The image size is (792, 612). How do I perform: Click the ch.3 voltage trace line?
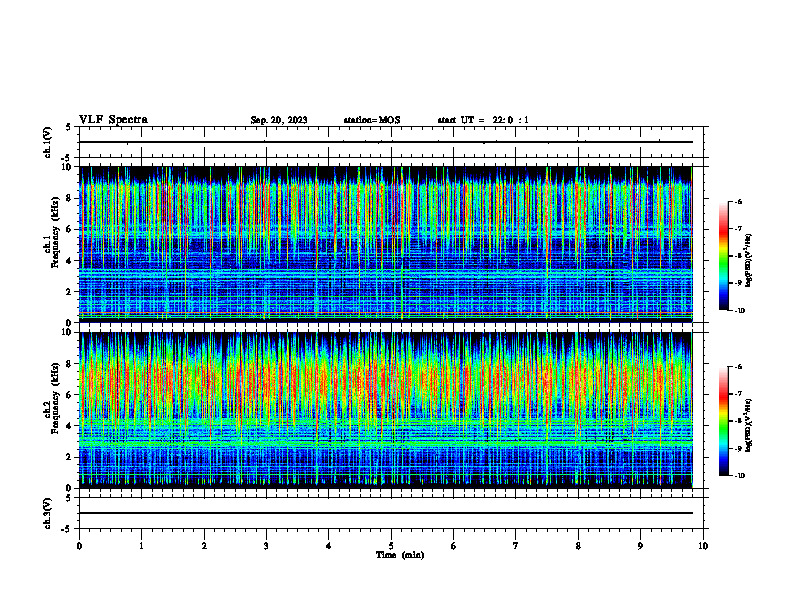[x=386, y=513]
